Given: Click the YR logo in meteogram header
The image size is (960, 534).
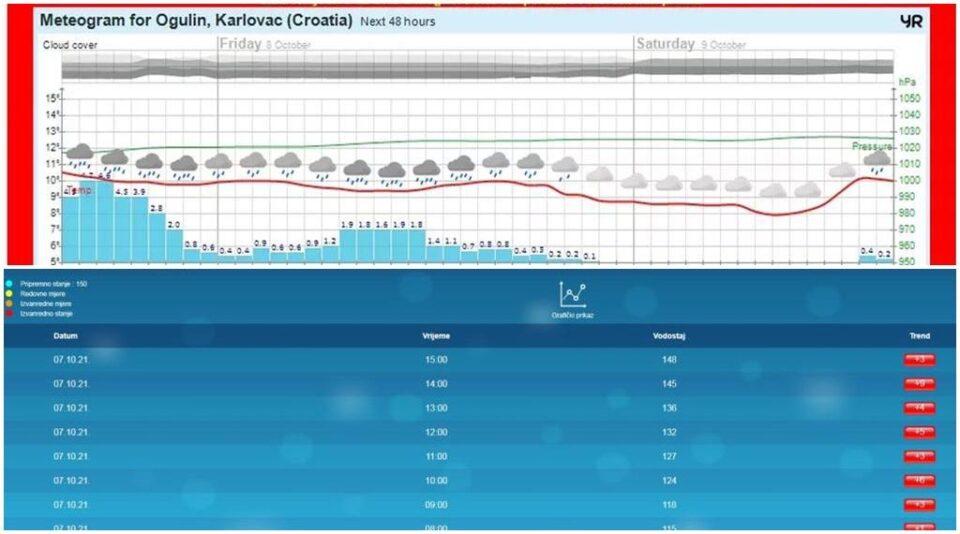Looking at the screenshot, I should click(911, 21).
